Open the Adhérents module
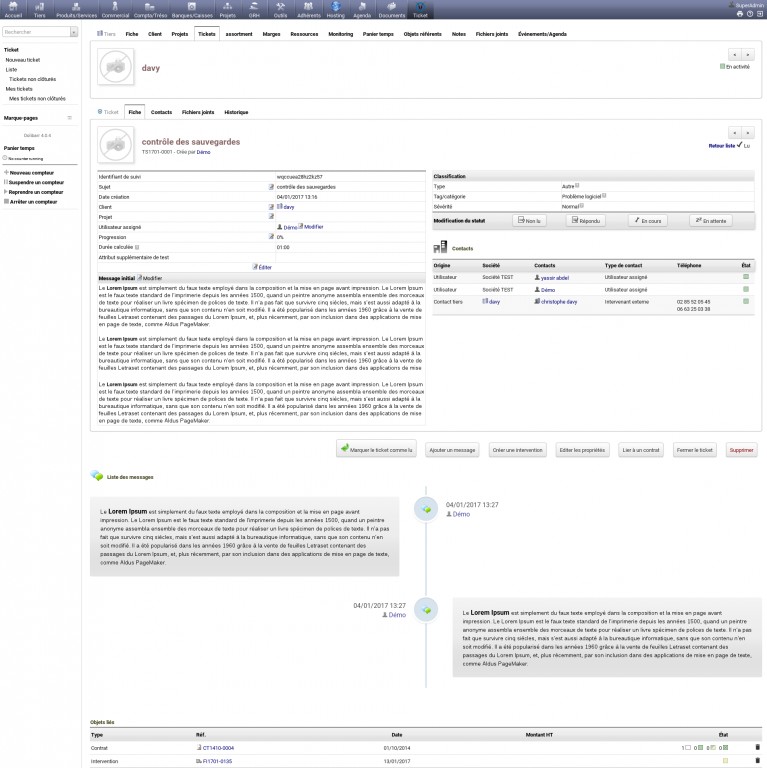Viewport: 767px width, 768px height. point(309,9)
